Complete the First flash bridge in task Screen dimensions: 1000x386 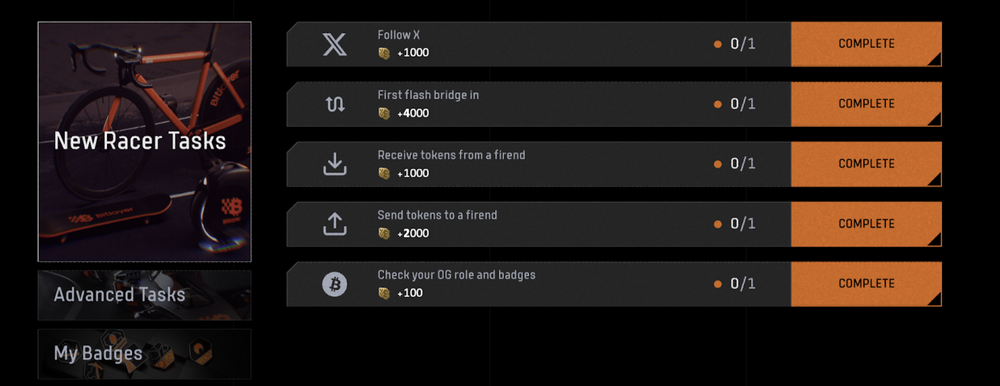[x=866, y=104]
